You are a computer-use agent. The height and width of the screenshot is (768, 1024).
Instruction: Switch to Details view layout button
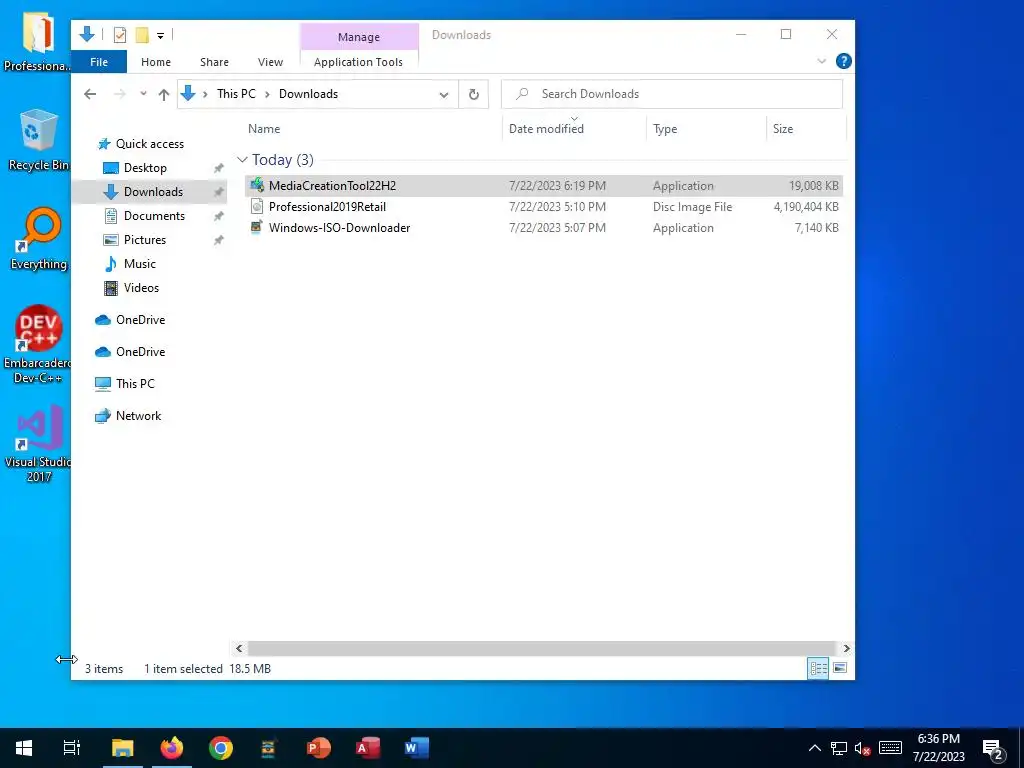(x=818, y=668)
